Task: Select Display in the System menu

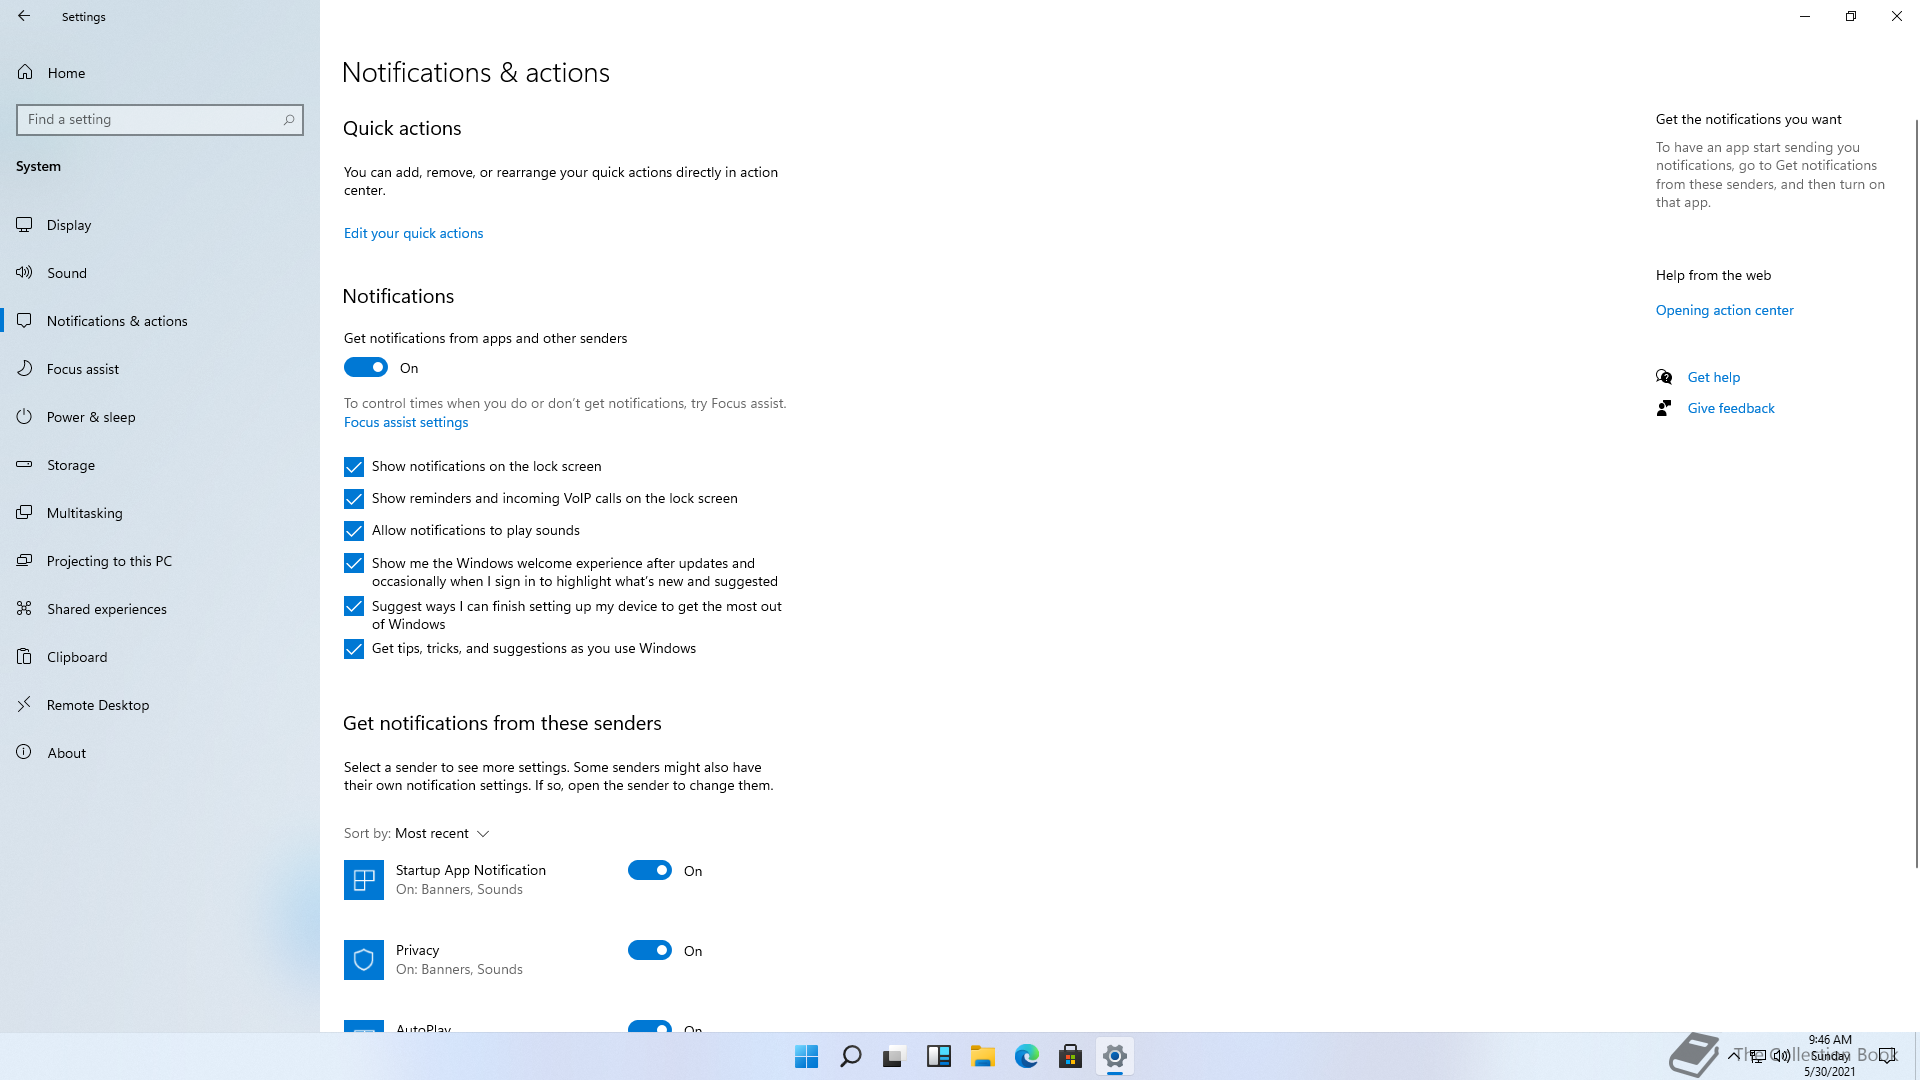Action: click(x=160, y=225)
